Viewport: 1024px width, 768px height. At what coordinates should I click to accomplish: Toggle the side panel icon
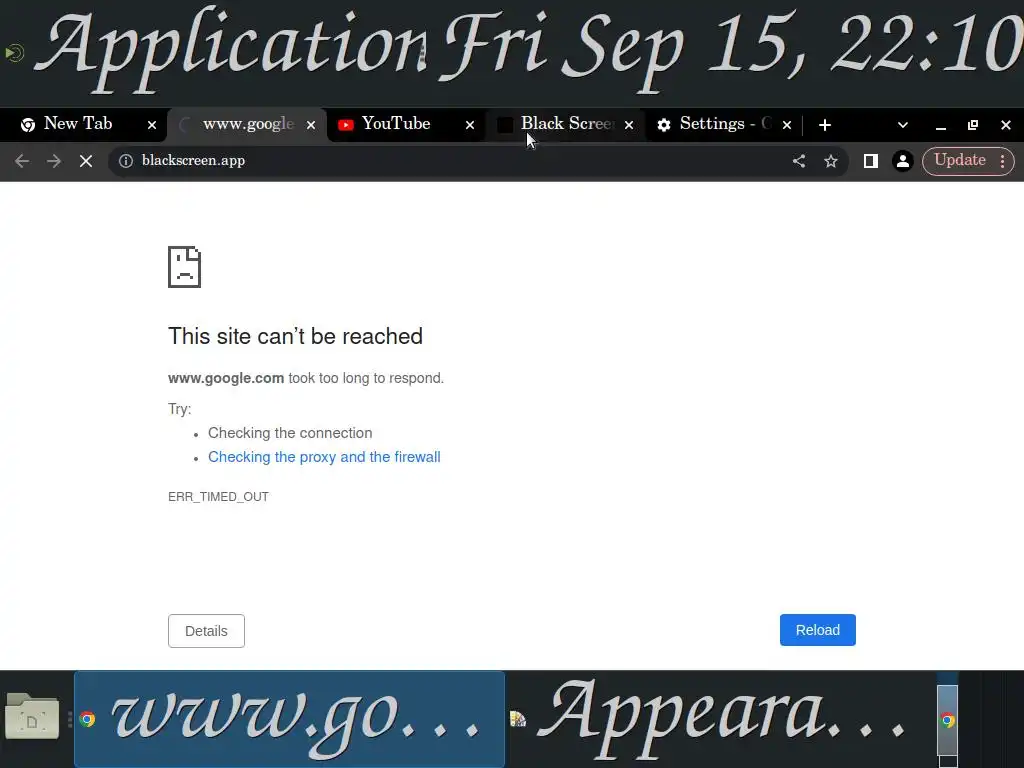click(871, 161)
